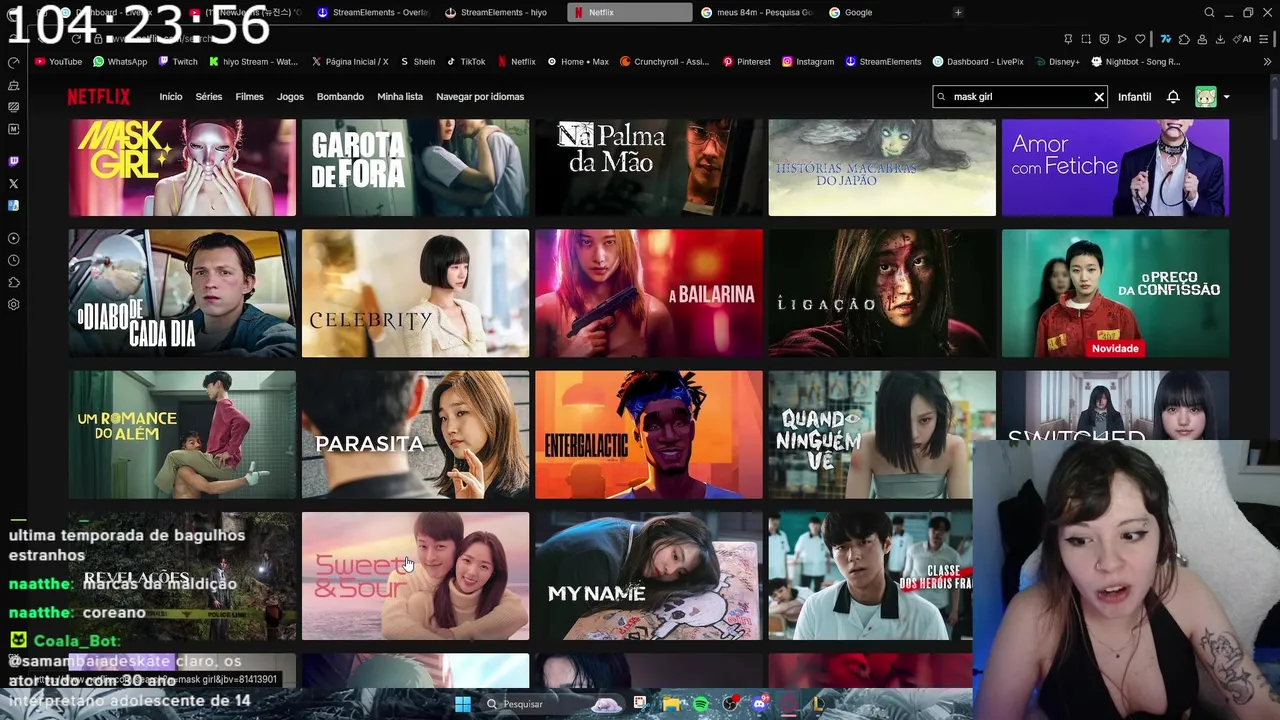The width and height of the screenshot is (1280, 720).
Task: Open the Pinterest bookmark
Action: tap(746, 62)
